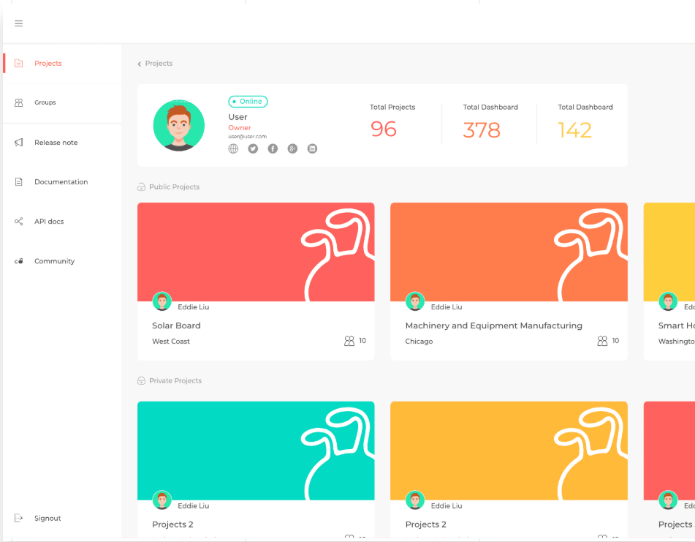Click the Total Projects value 96
This screenshot has height=542, width=695.
pos(383,129)
